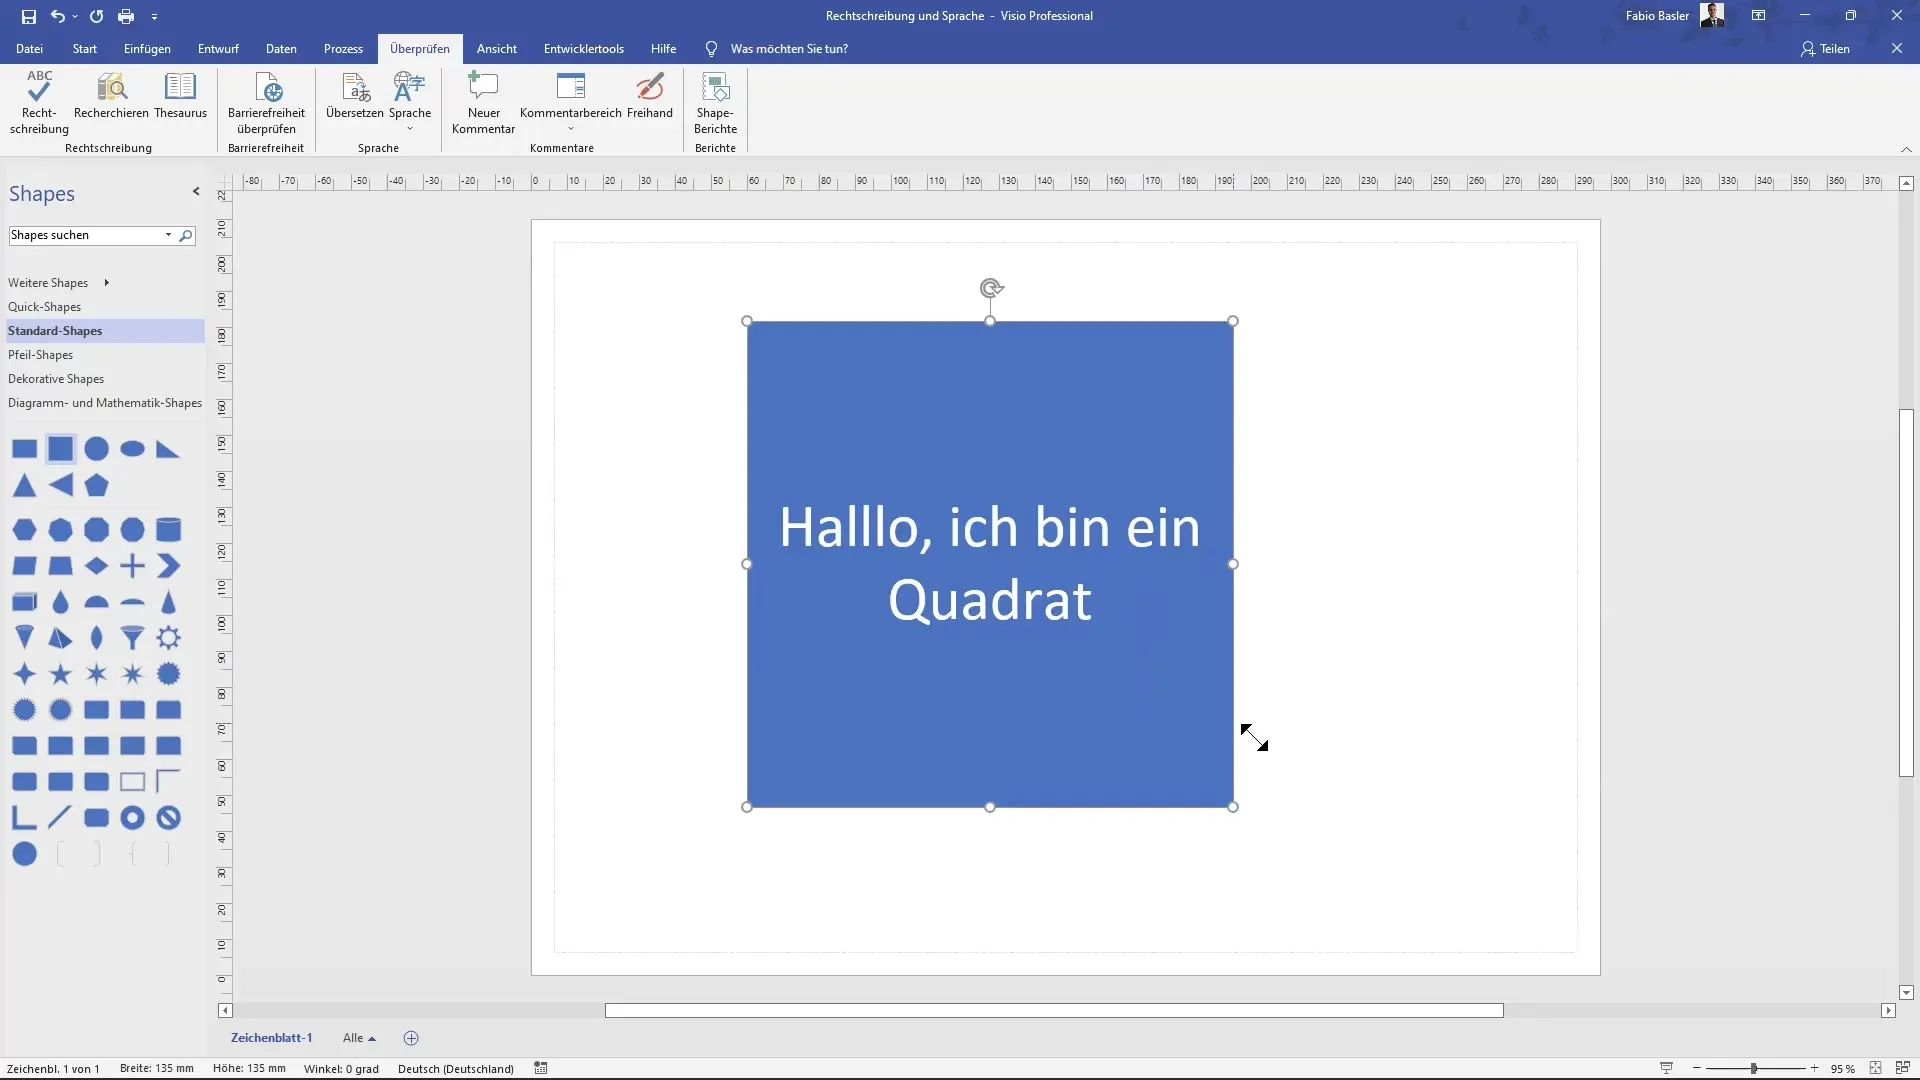The image size is (1920, 1080).
Task: Add a Neuer Kommentar
Action: tap(483, 103)
